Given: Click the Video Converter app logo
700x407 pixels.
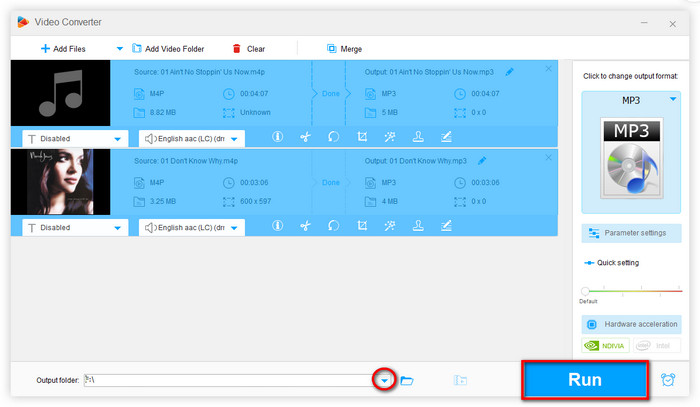Looking at the screenshot, I should (23, 22).
